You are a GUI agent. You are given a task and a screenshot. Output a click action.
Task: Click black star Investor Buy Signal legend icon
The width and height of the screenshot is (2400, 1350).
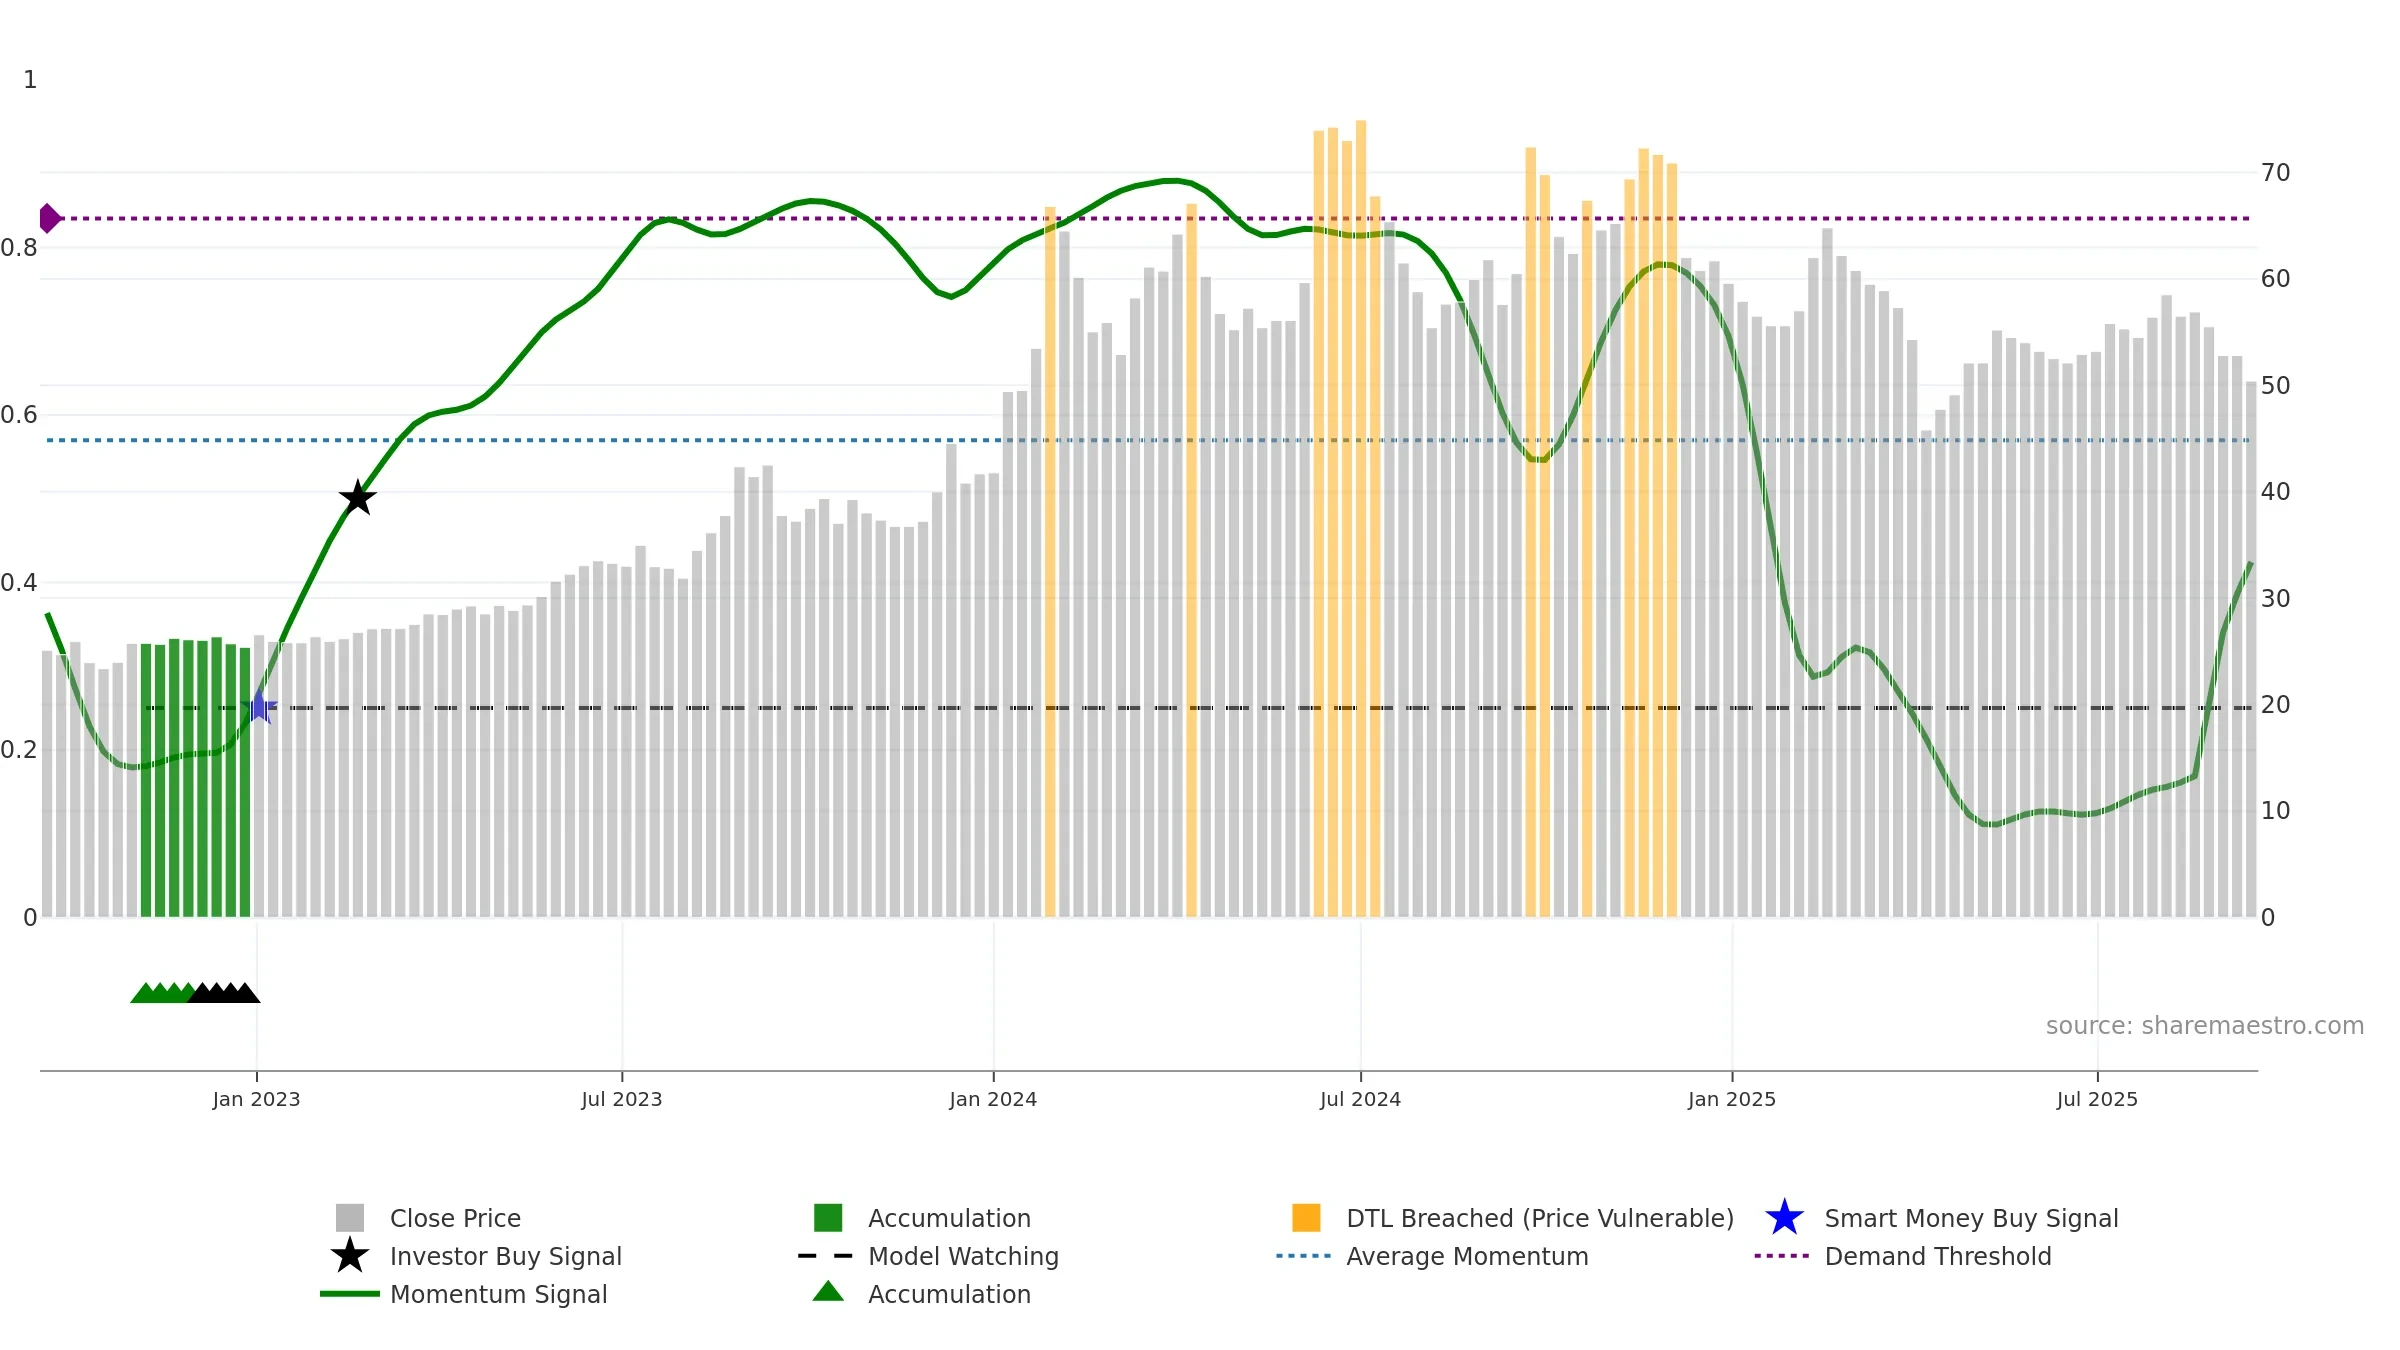[350, 1256]
